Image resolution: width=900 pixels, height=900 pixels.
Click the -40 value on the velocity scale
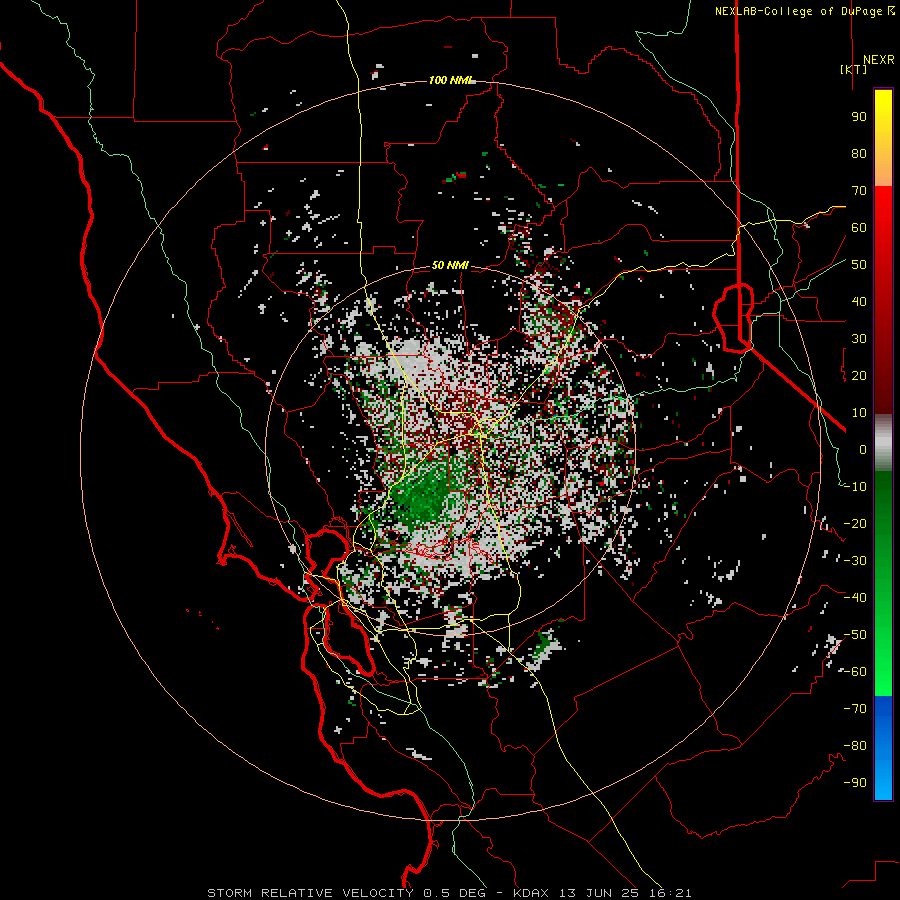point(855,598)
